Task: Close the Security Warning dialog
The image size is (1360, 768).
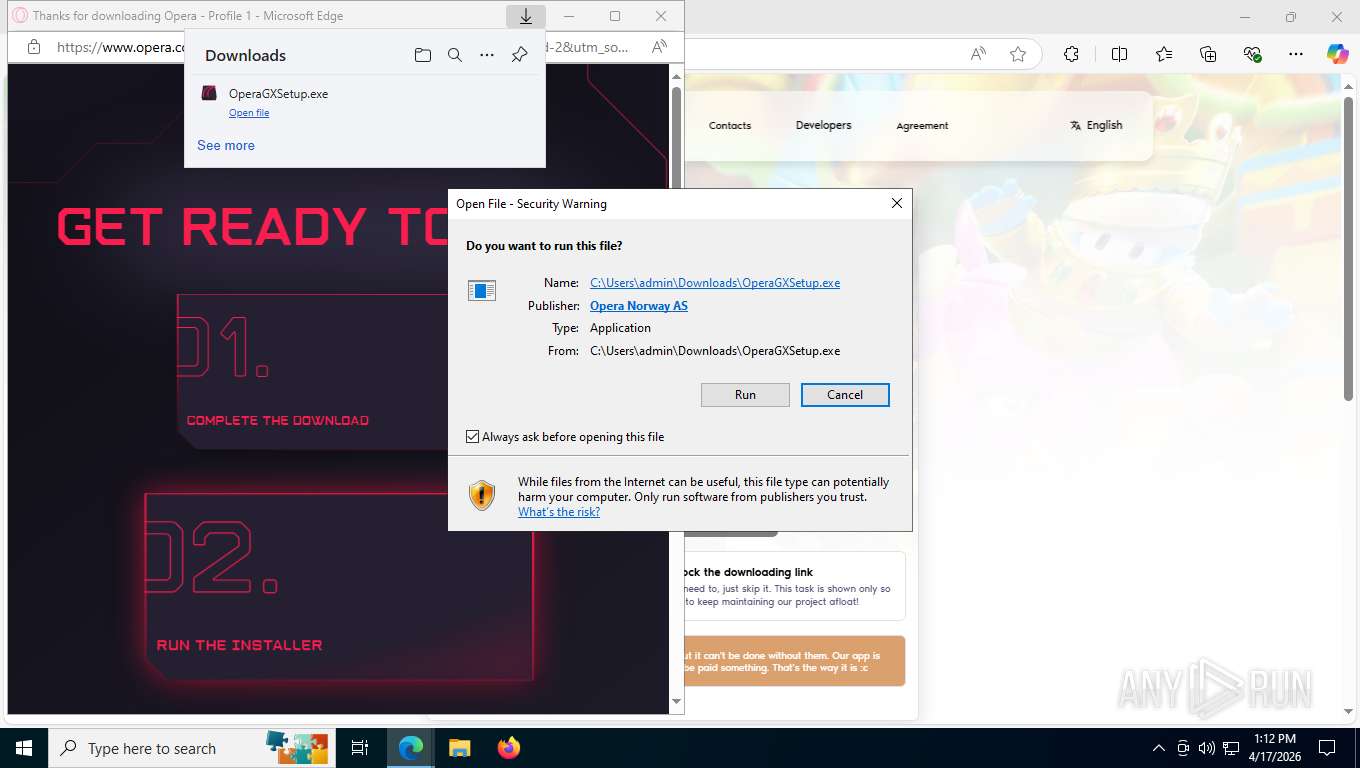Action: pos(897,203)
